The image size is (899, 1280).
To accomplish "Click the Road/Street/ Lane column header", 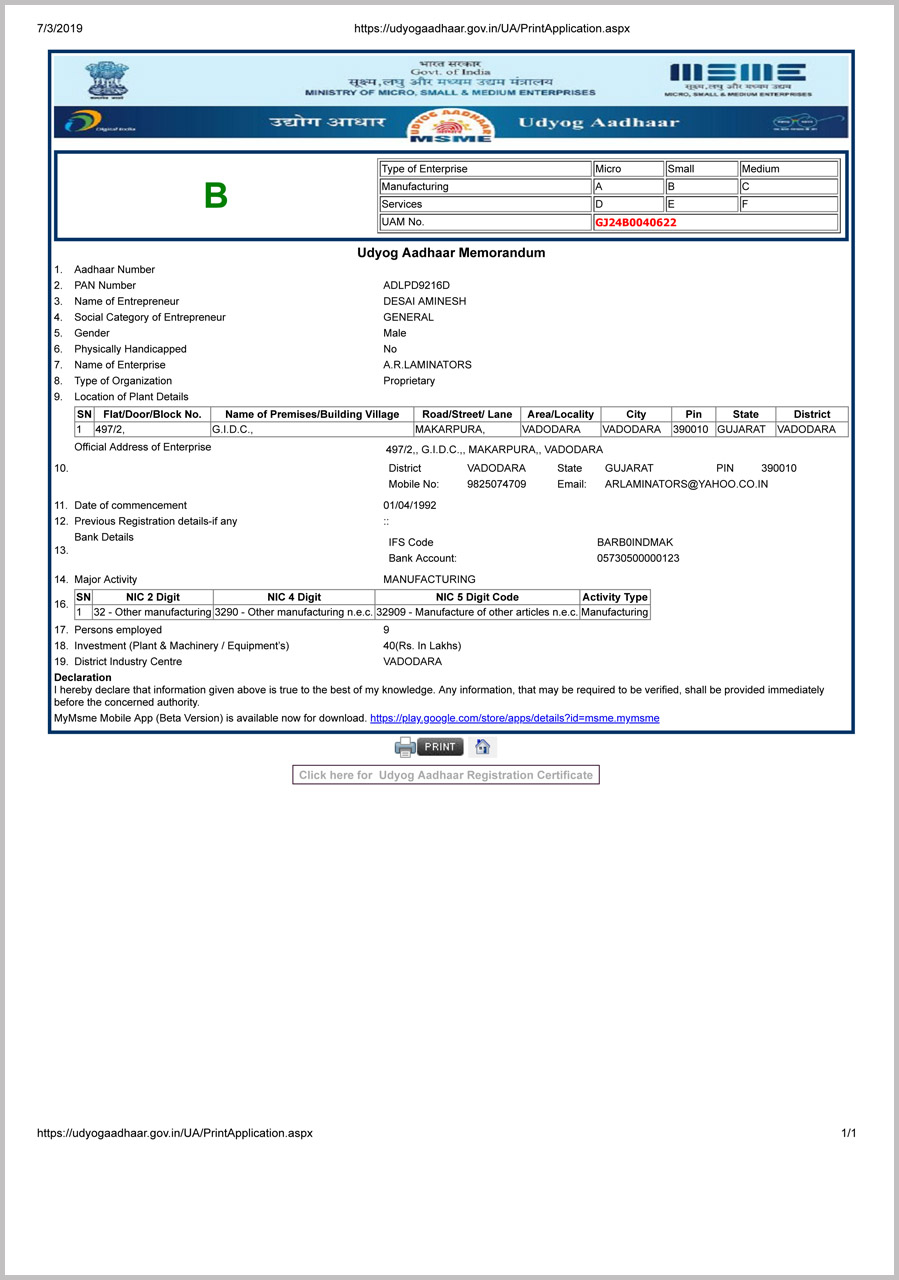I will tap(467, 414).
